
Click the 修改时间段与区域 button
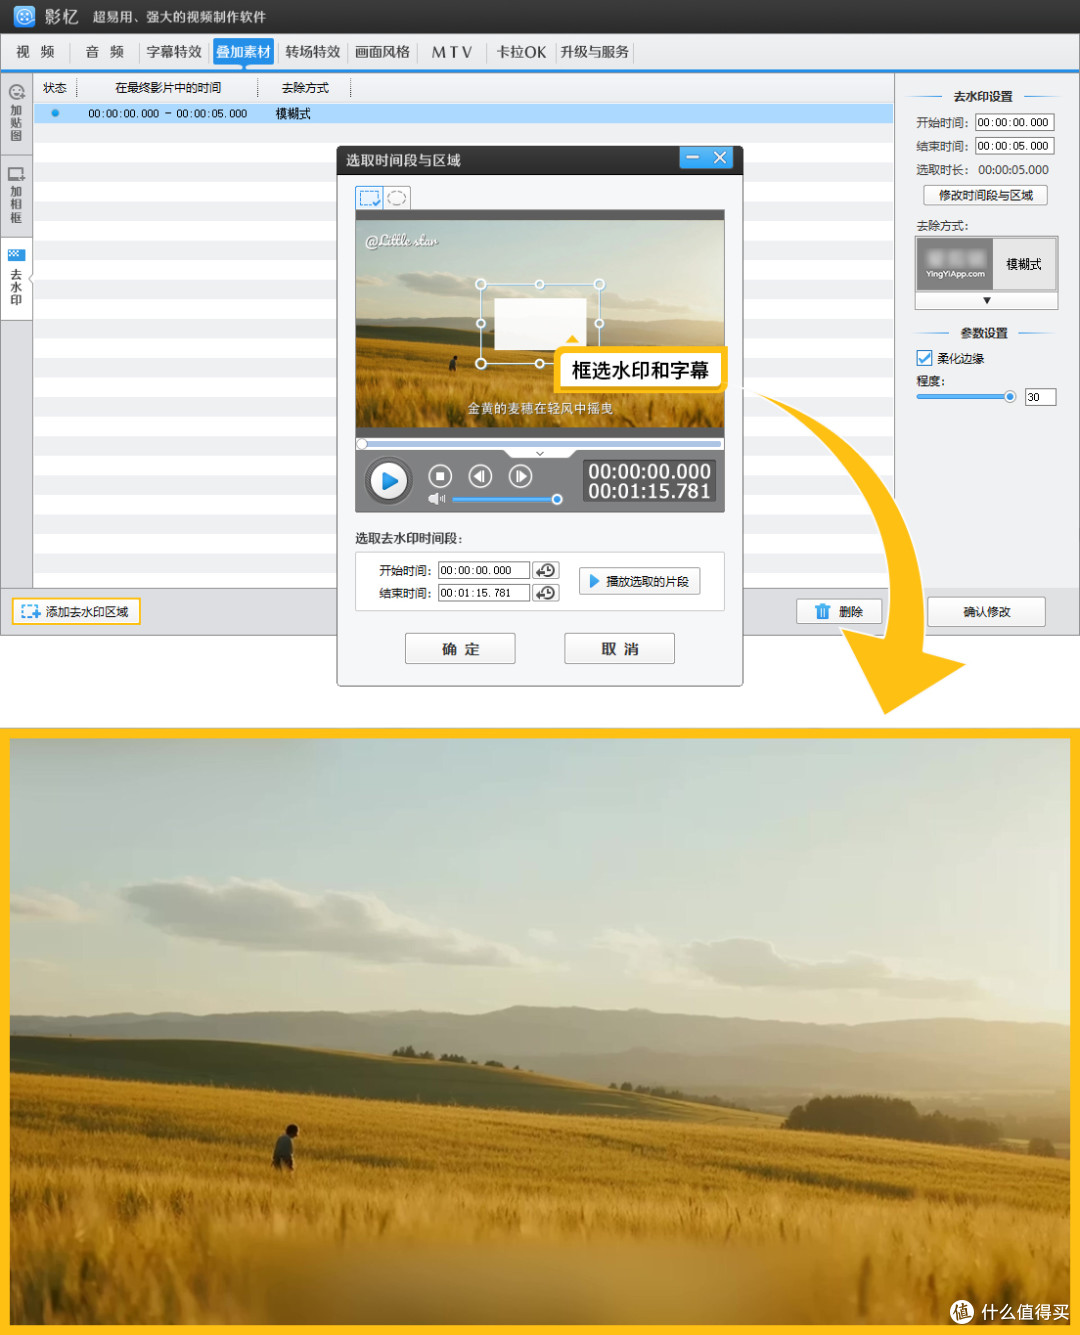coord(985,195)
